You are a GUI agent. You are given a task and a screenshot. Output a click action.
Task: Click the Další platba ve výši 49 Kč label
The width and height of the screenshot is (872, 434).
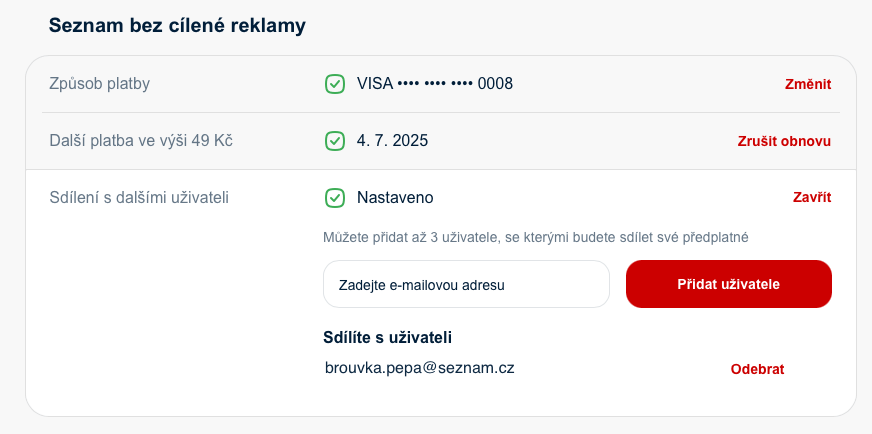pos(141,141)
